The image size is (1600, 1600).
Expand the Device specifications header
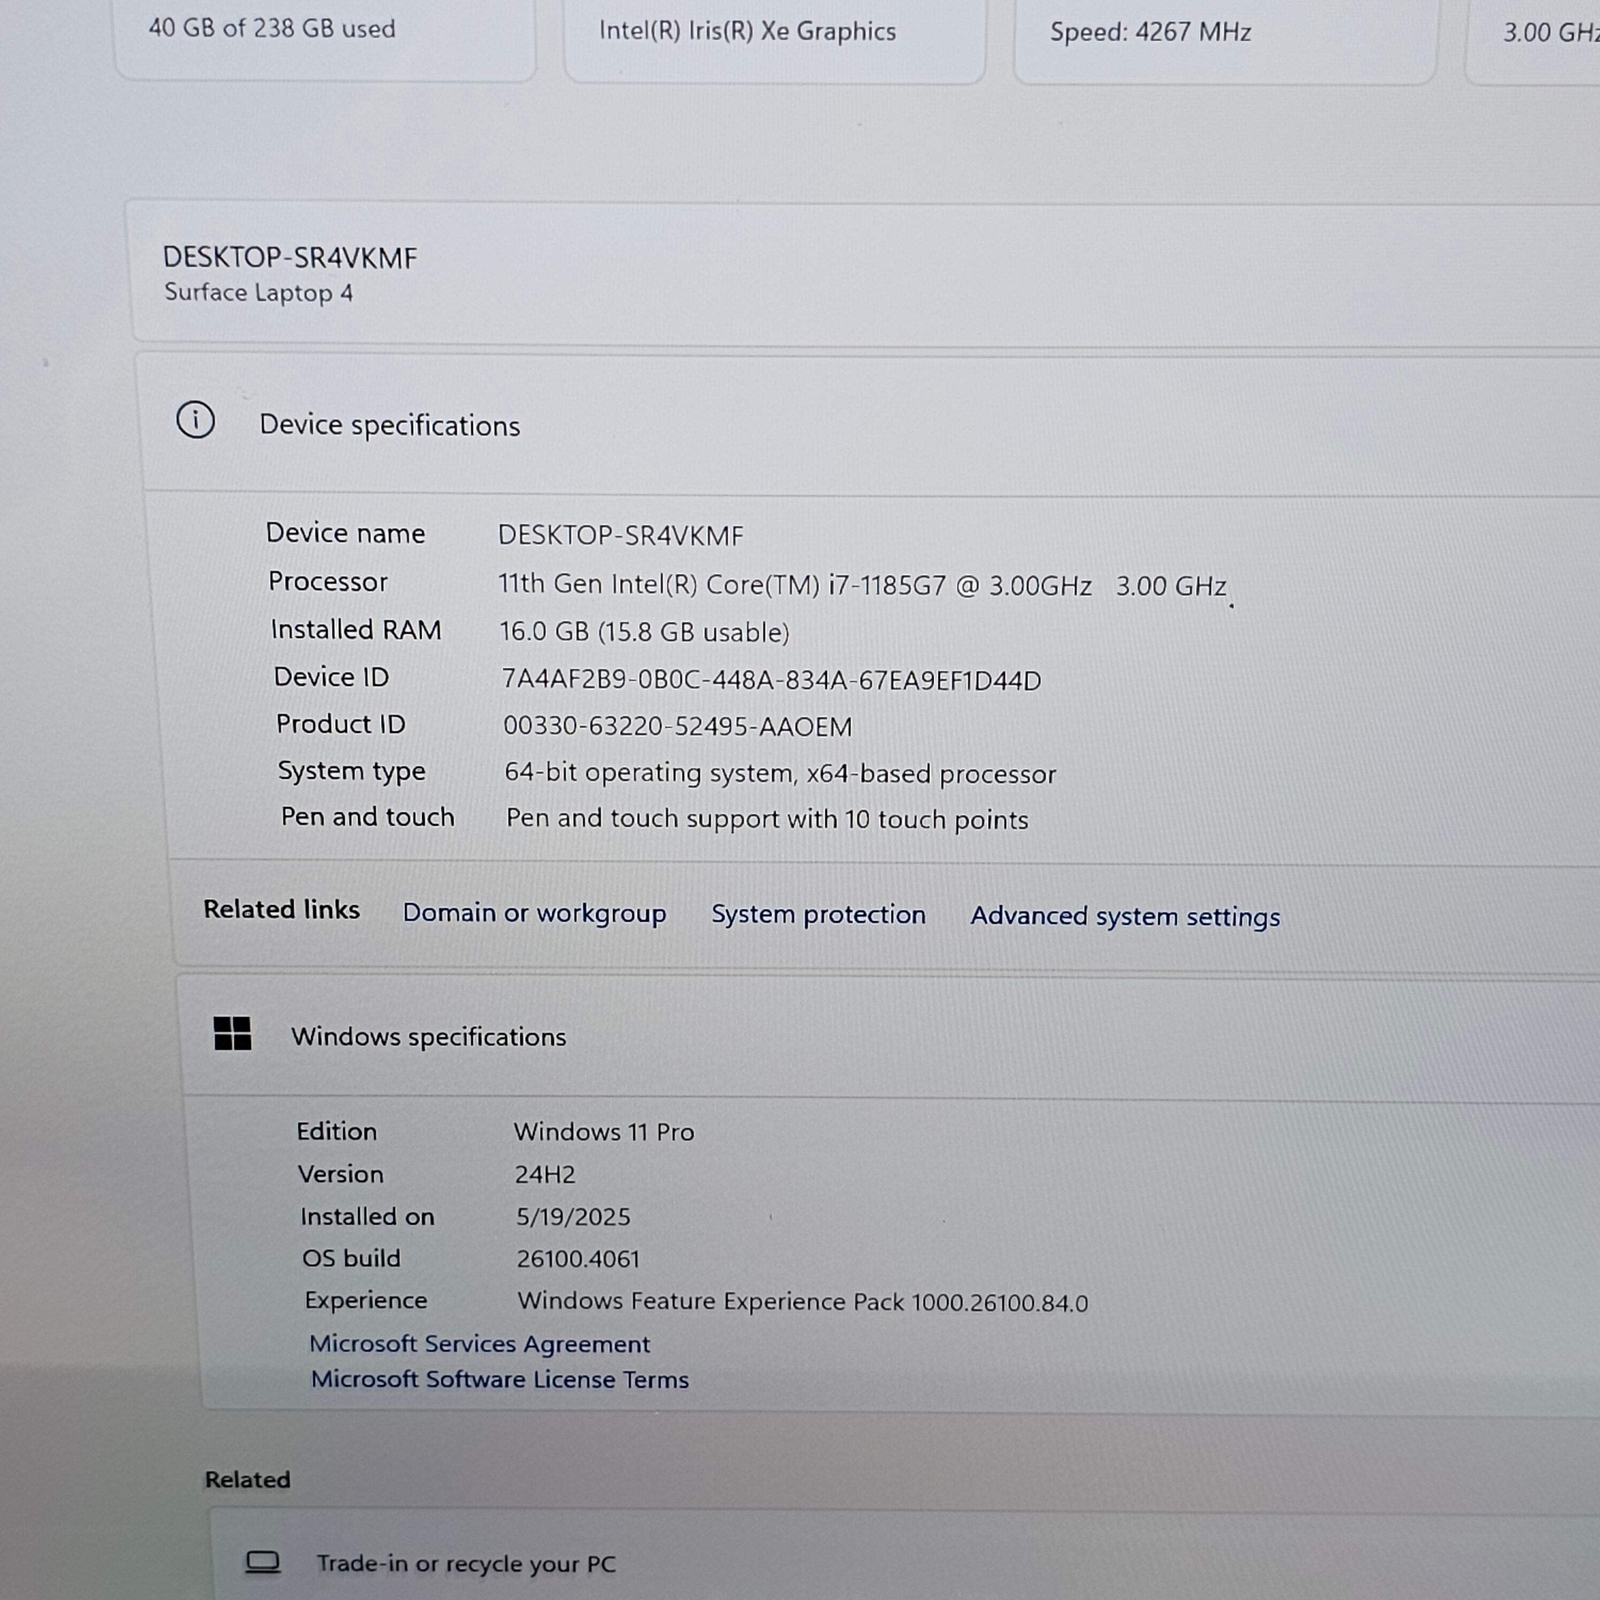[x=870, y=424]
